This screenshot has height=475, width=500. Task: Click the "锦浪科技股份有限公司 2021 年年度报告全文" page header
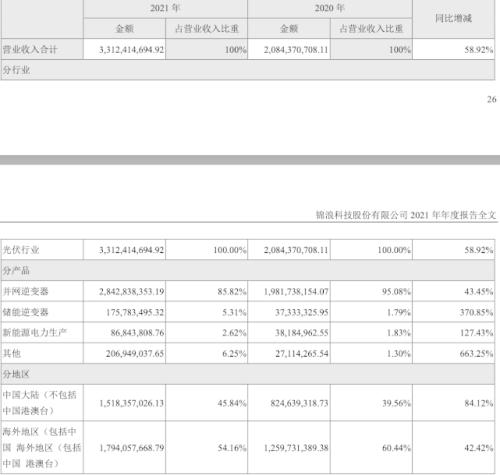coord(406,215)
